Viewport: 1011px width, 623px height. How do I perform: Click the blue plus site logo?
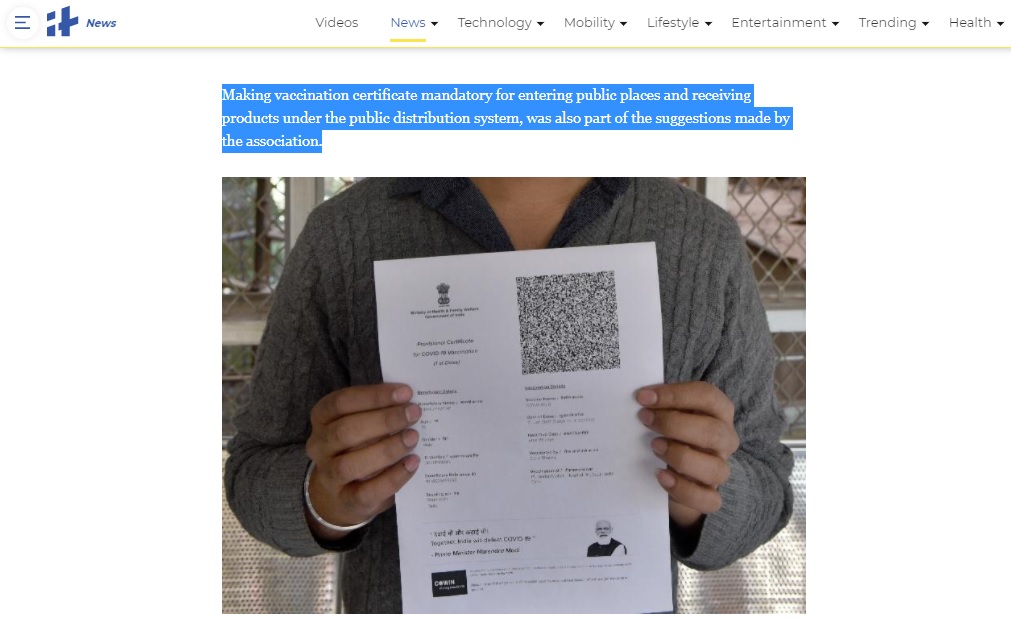point(63,22)
